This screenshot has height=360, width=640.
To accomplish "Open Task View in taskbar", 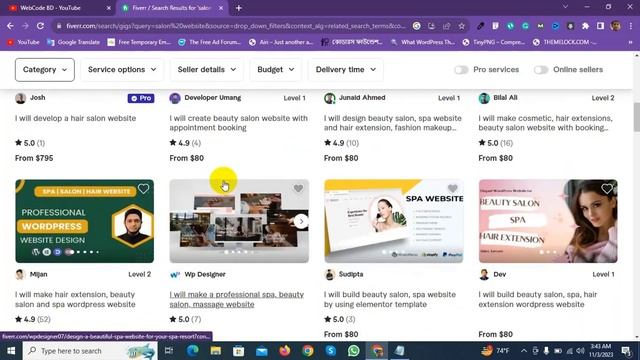I will pyautogui.click(x=169, y=351).
